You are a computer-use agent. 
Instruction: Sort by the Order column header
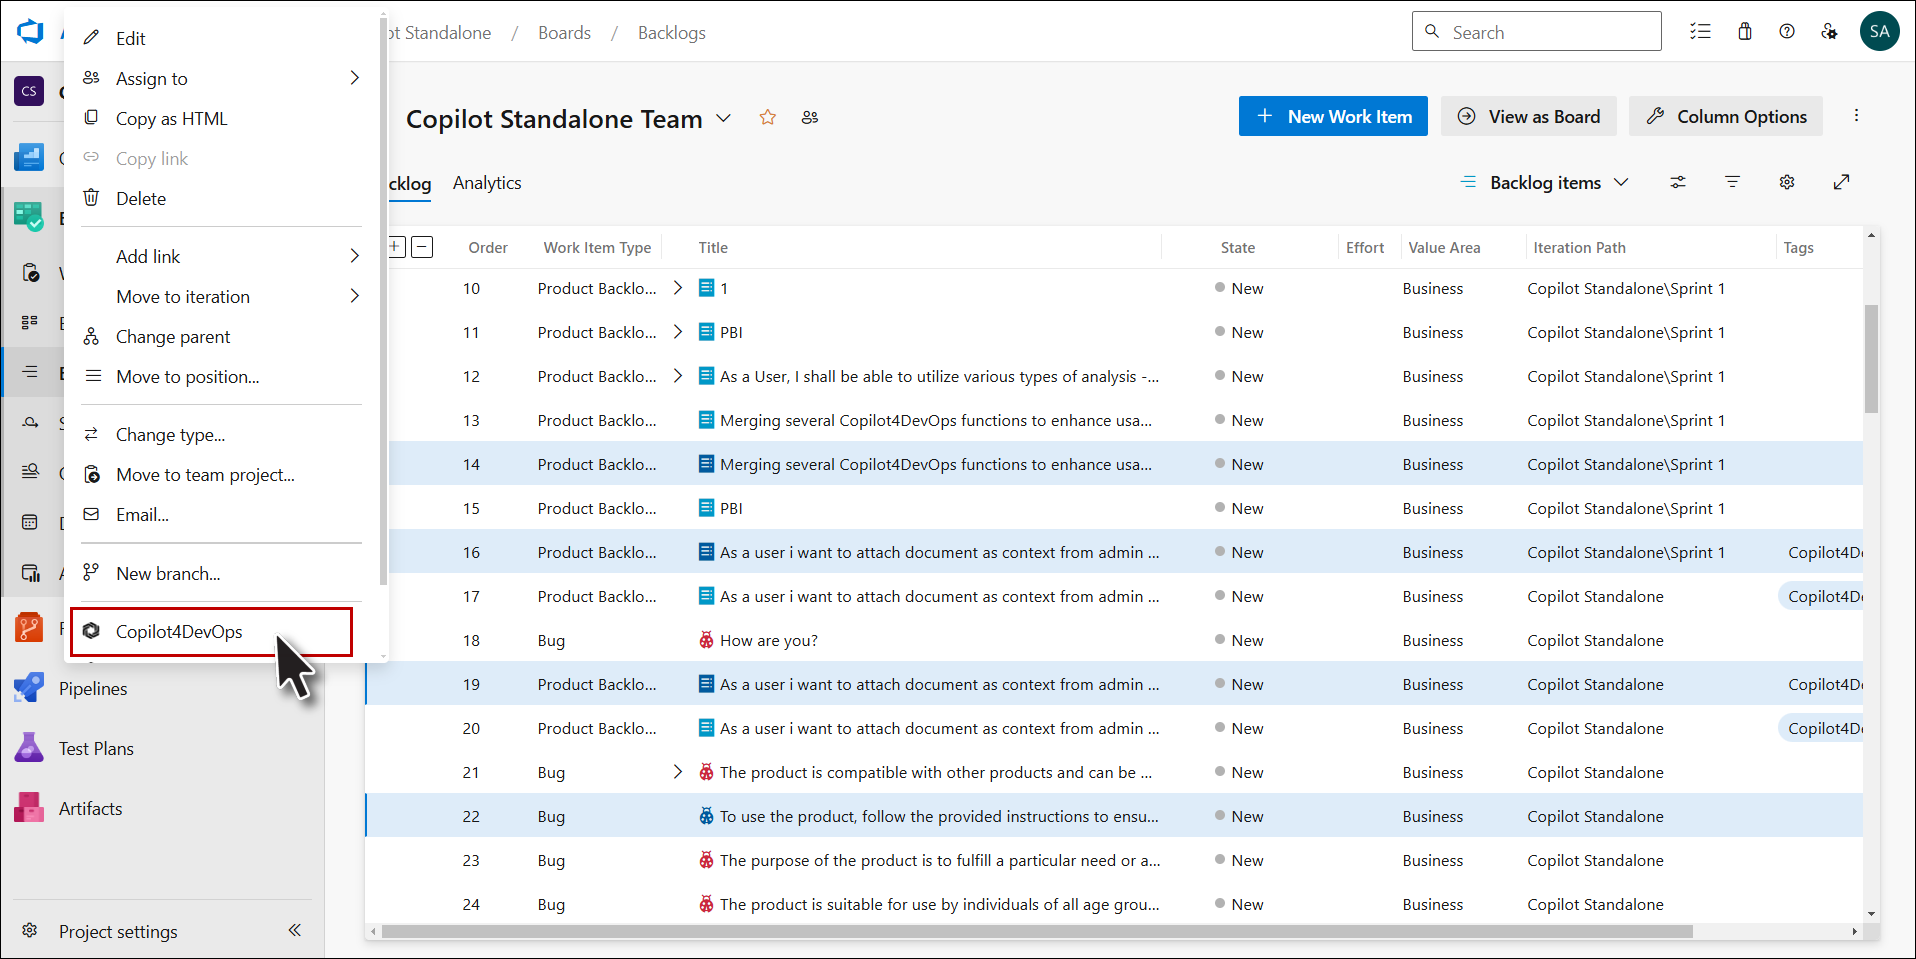tap(488, 247)
